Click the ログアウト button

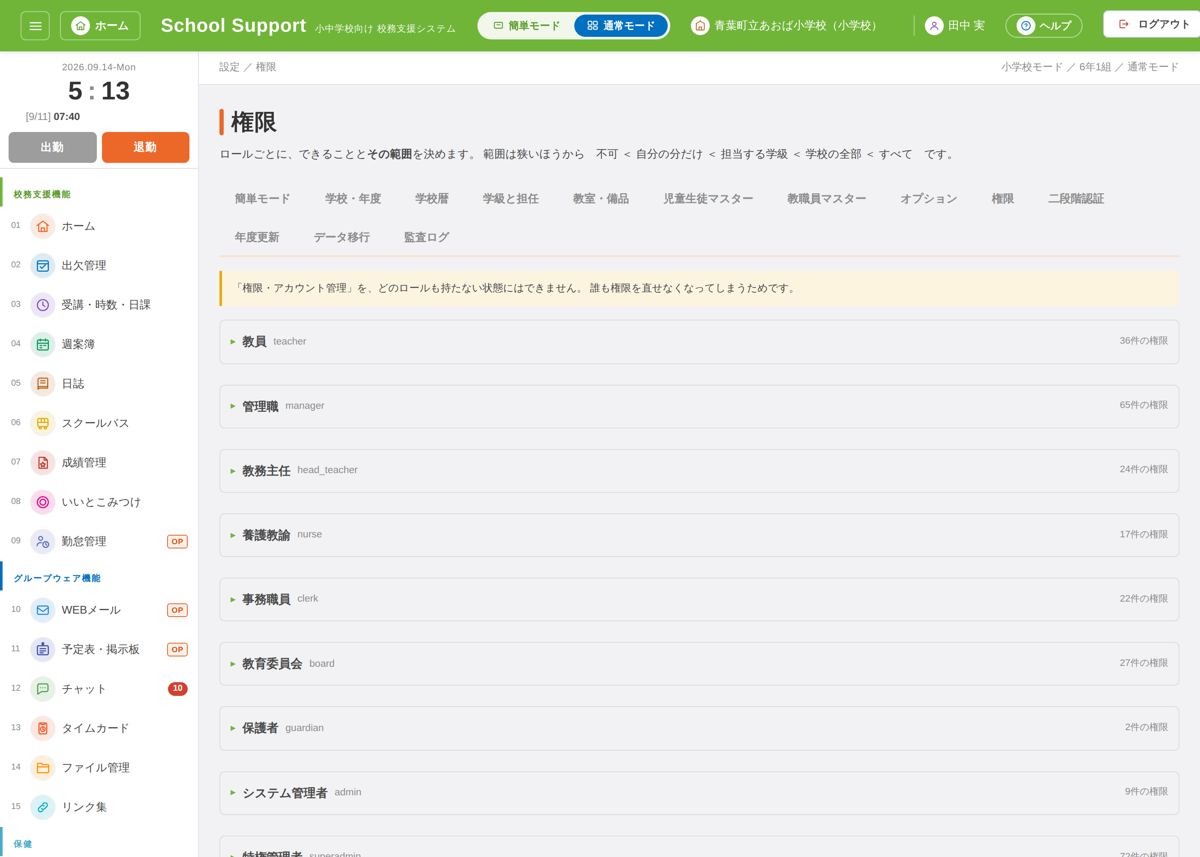pos(1154,24)
